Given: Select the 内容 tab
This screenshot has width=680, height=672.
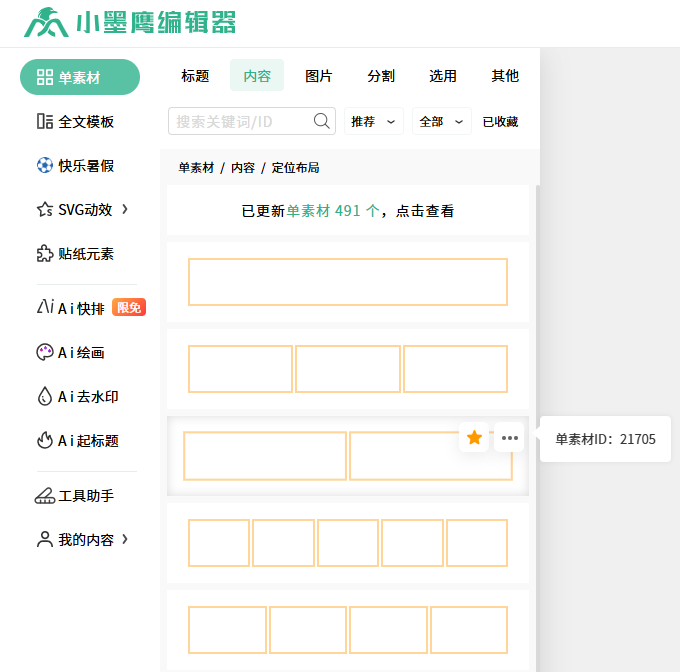Looking at the screenshot, I should pos(257,75).
